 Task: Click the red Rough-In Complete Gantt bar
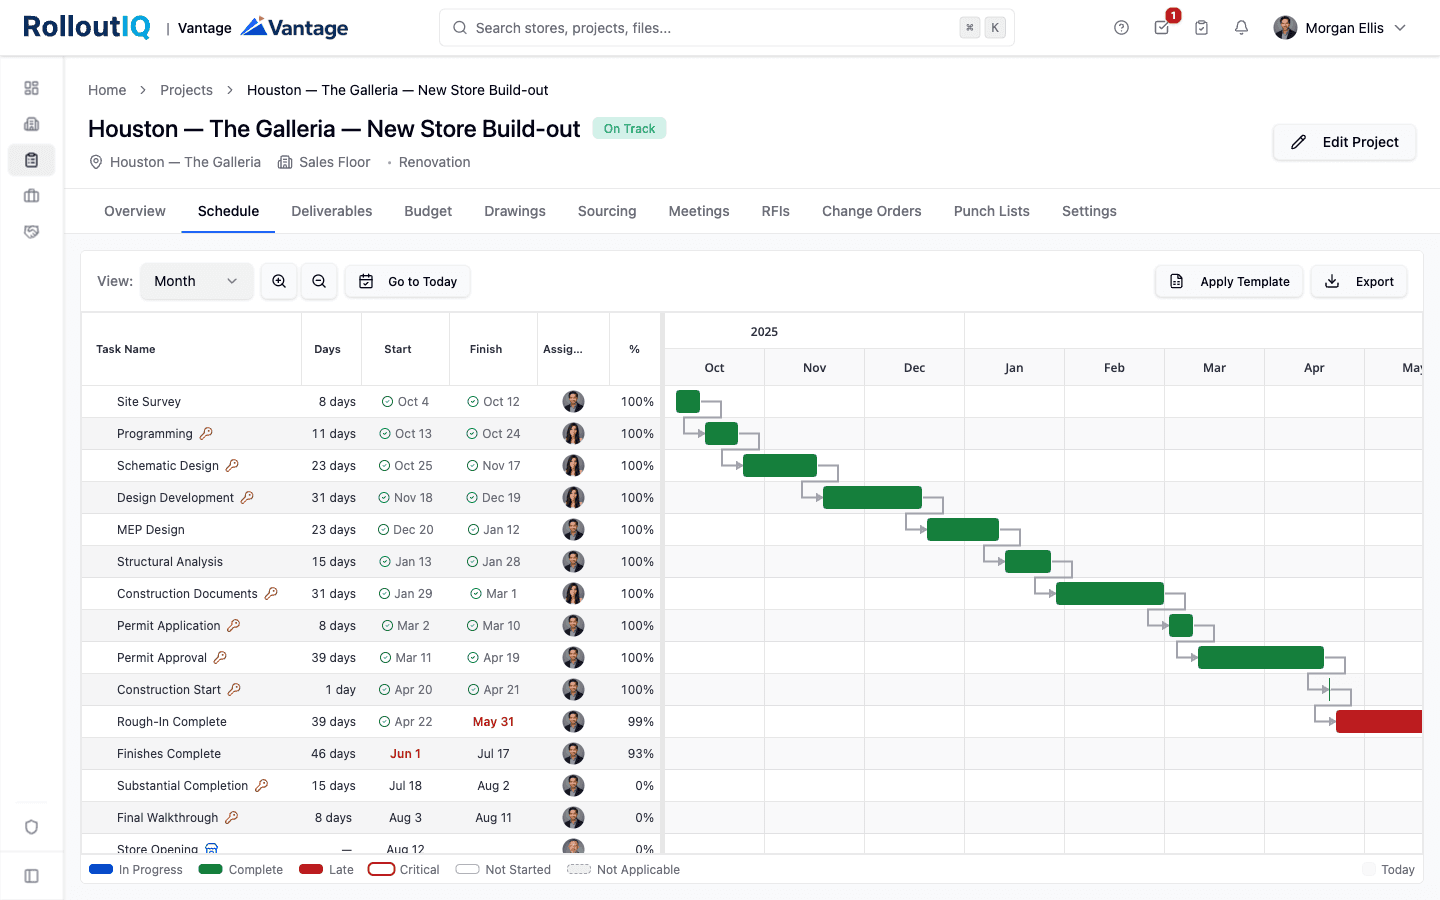(1379, 722)
